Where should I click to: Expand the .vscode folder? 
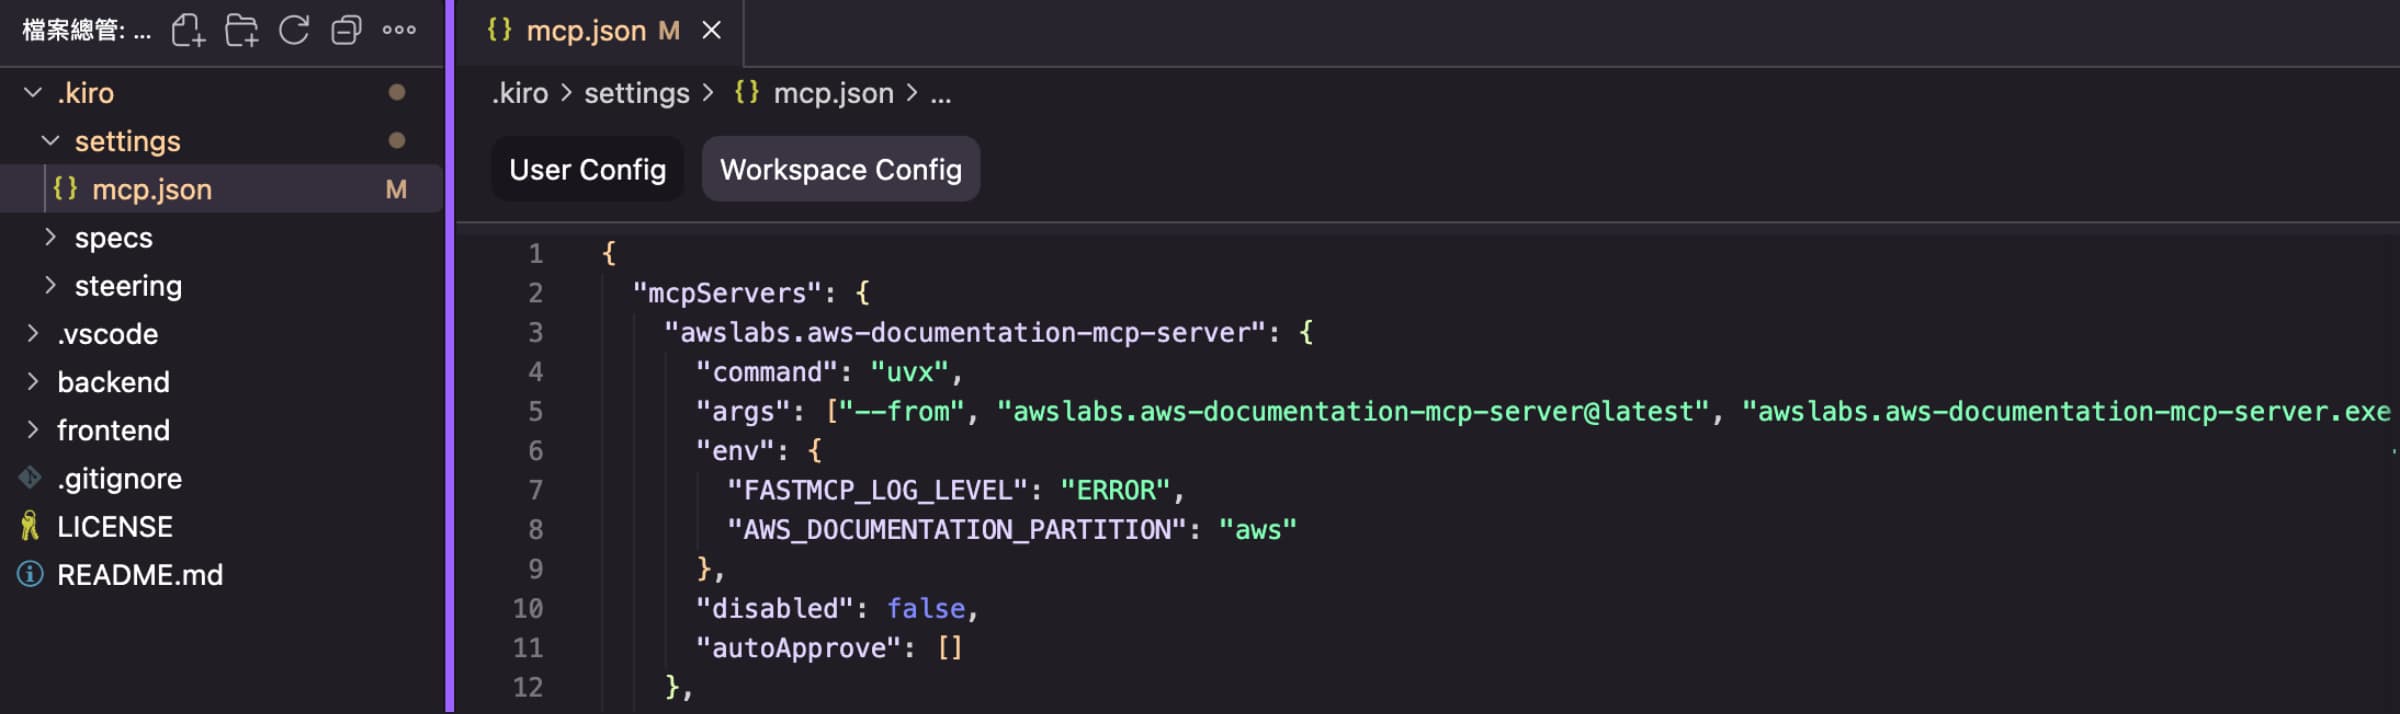tap(33, 333)
